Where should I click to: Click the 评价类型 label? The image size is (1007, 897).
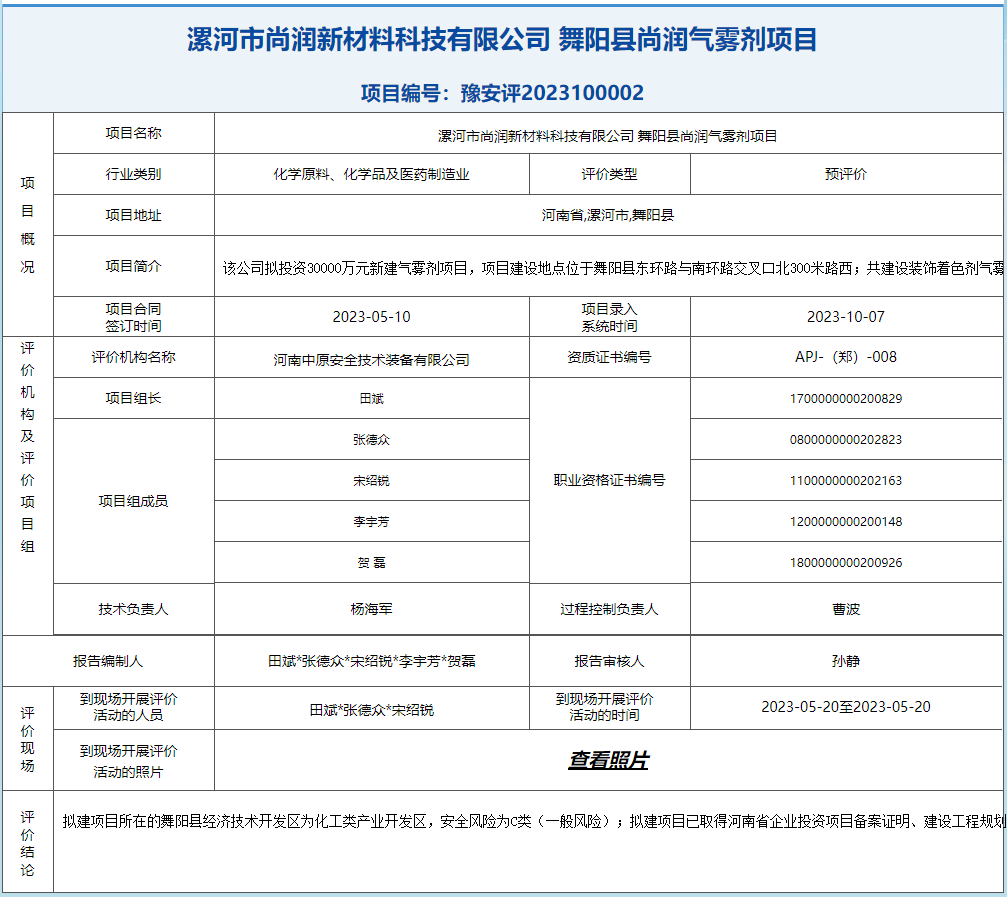click(x=609, y=174)
